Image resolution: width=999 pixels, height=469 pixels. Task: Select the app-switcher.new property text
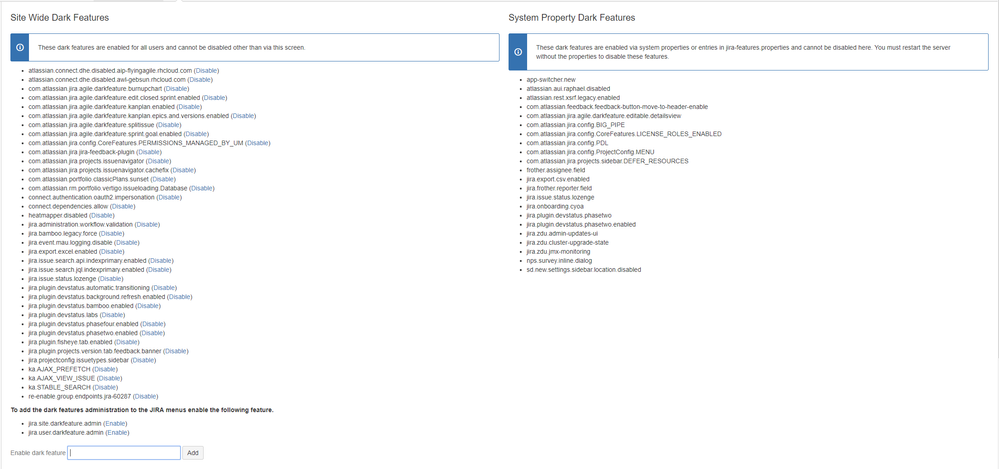[551, 80]
